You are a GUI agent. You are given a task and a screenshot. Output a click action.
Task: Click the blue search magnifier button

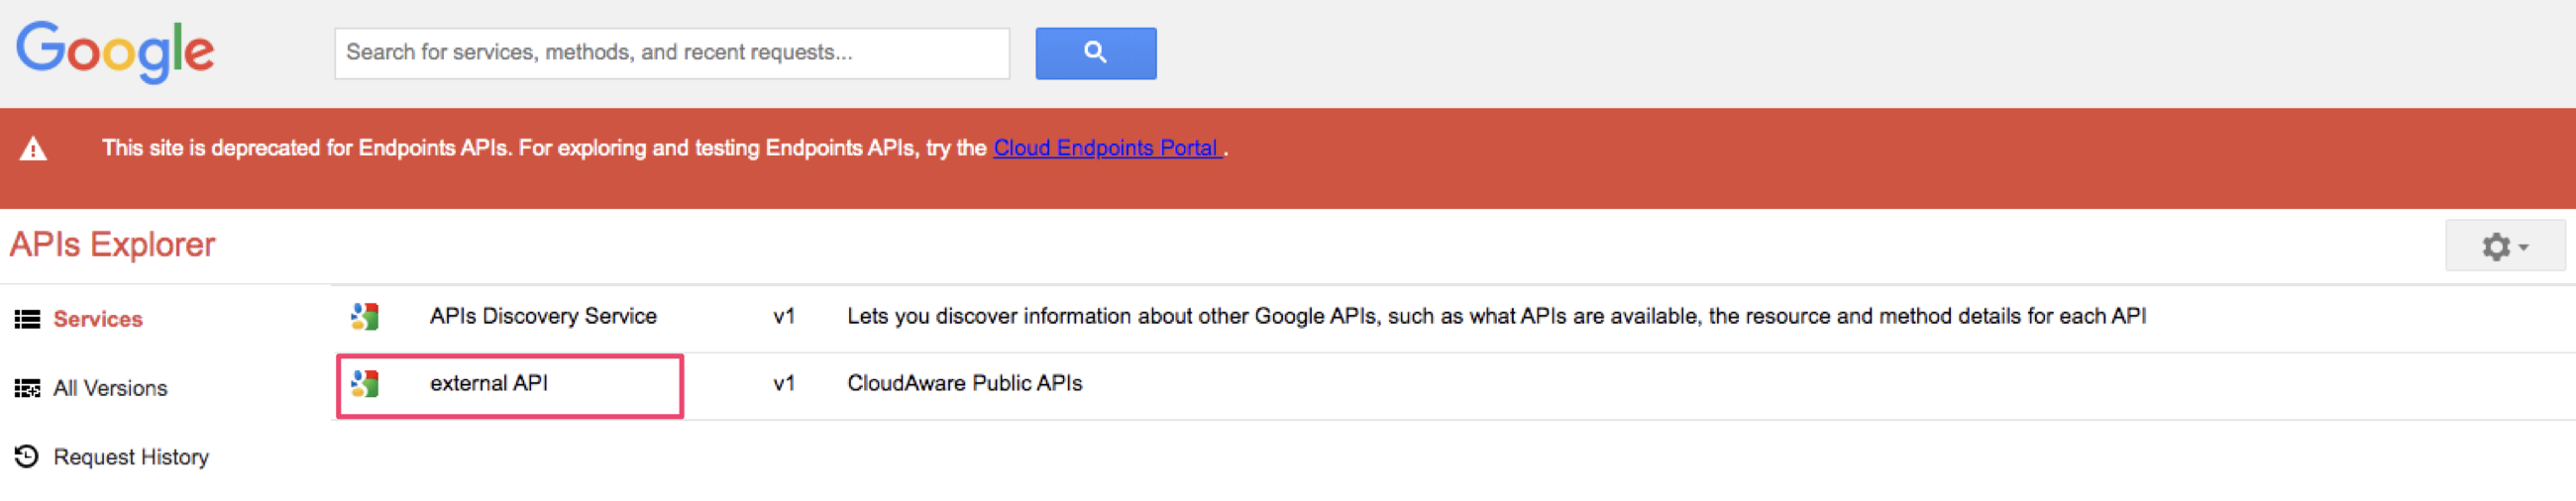click(x=1095, y=53)
